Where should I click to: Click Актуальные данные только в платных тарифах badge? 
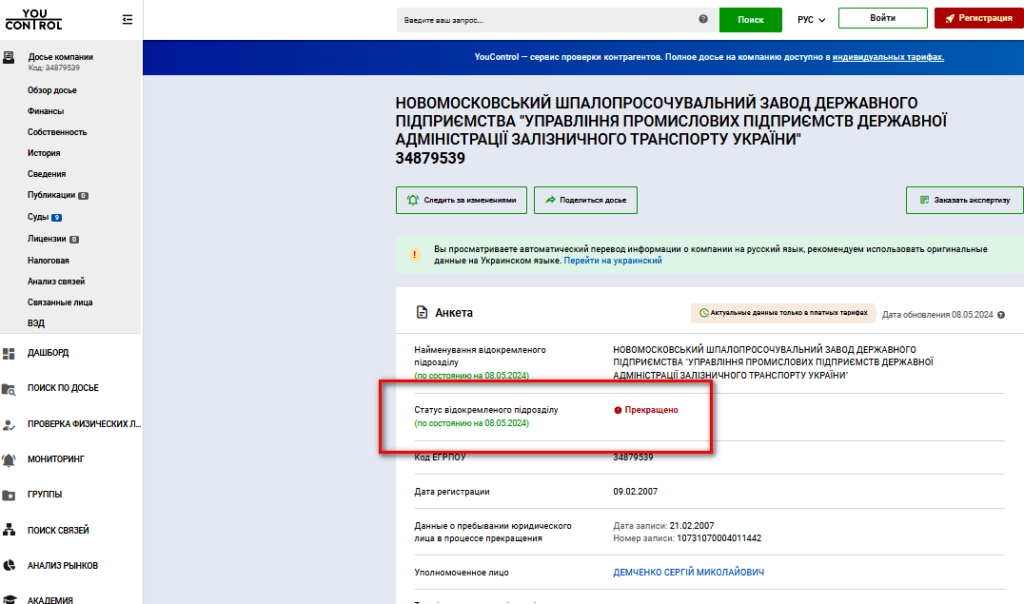pos(783,313)
